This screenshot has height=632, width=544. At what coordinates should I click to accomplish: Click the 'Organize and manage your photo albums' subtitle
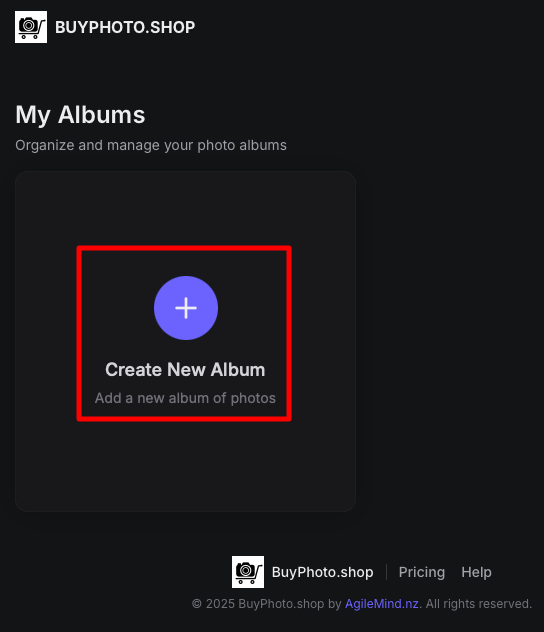point(151,145)
